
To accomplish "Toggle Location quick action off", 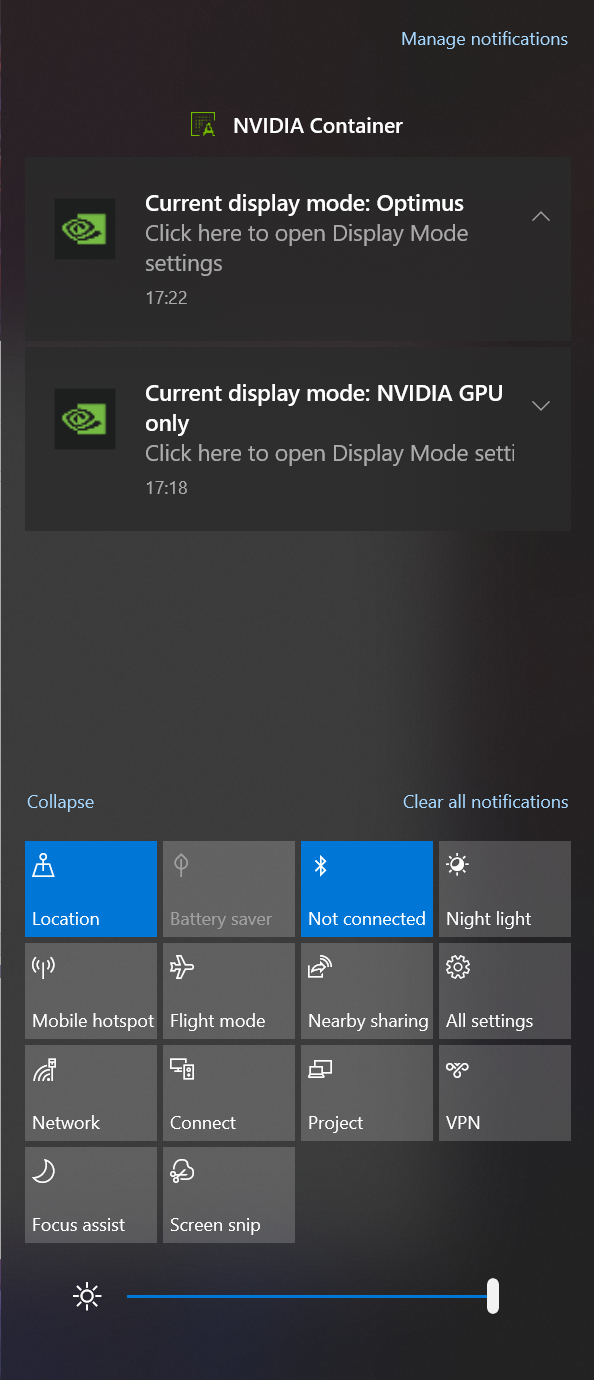I will (91, 889).
